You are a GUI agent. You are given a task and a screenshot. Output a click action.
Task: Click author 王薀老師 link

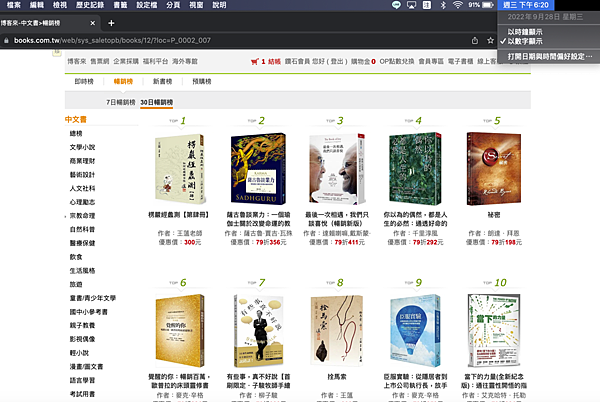[190, 233]
